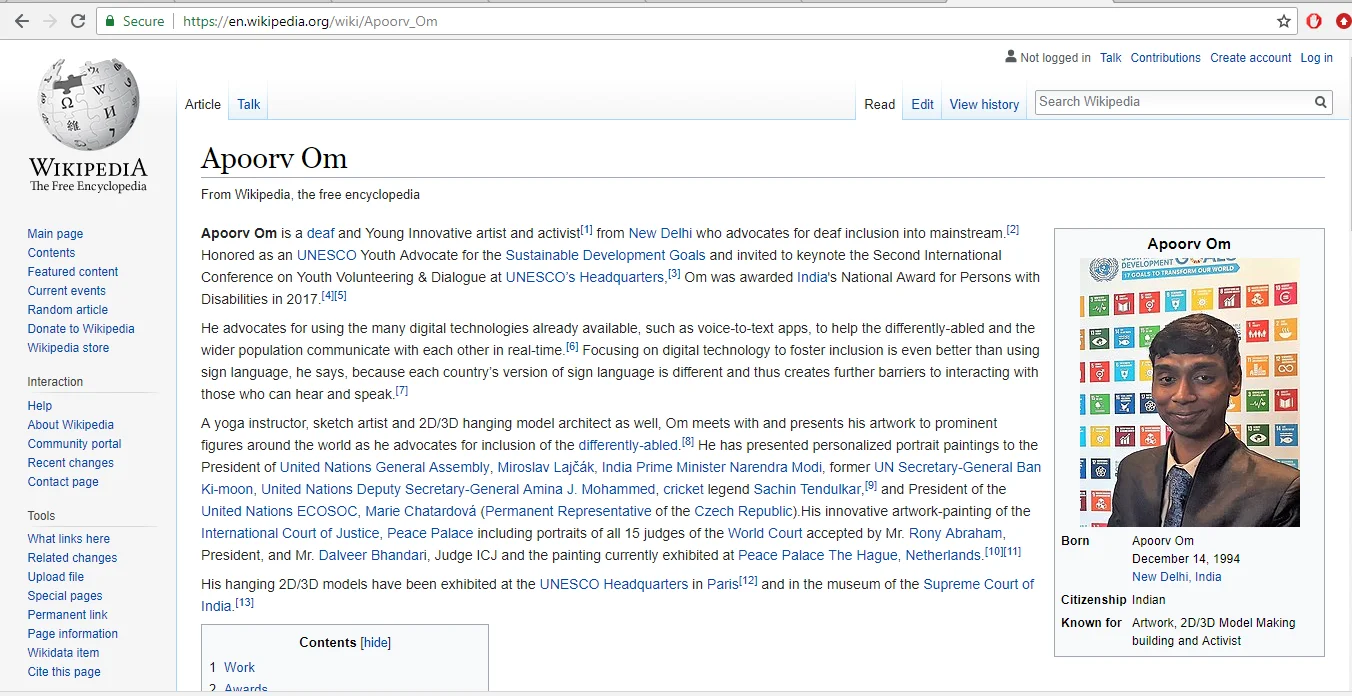1352x696 pixels.
Task: Open Marie Chatardová link
Action: (x=420, y=512)
